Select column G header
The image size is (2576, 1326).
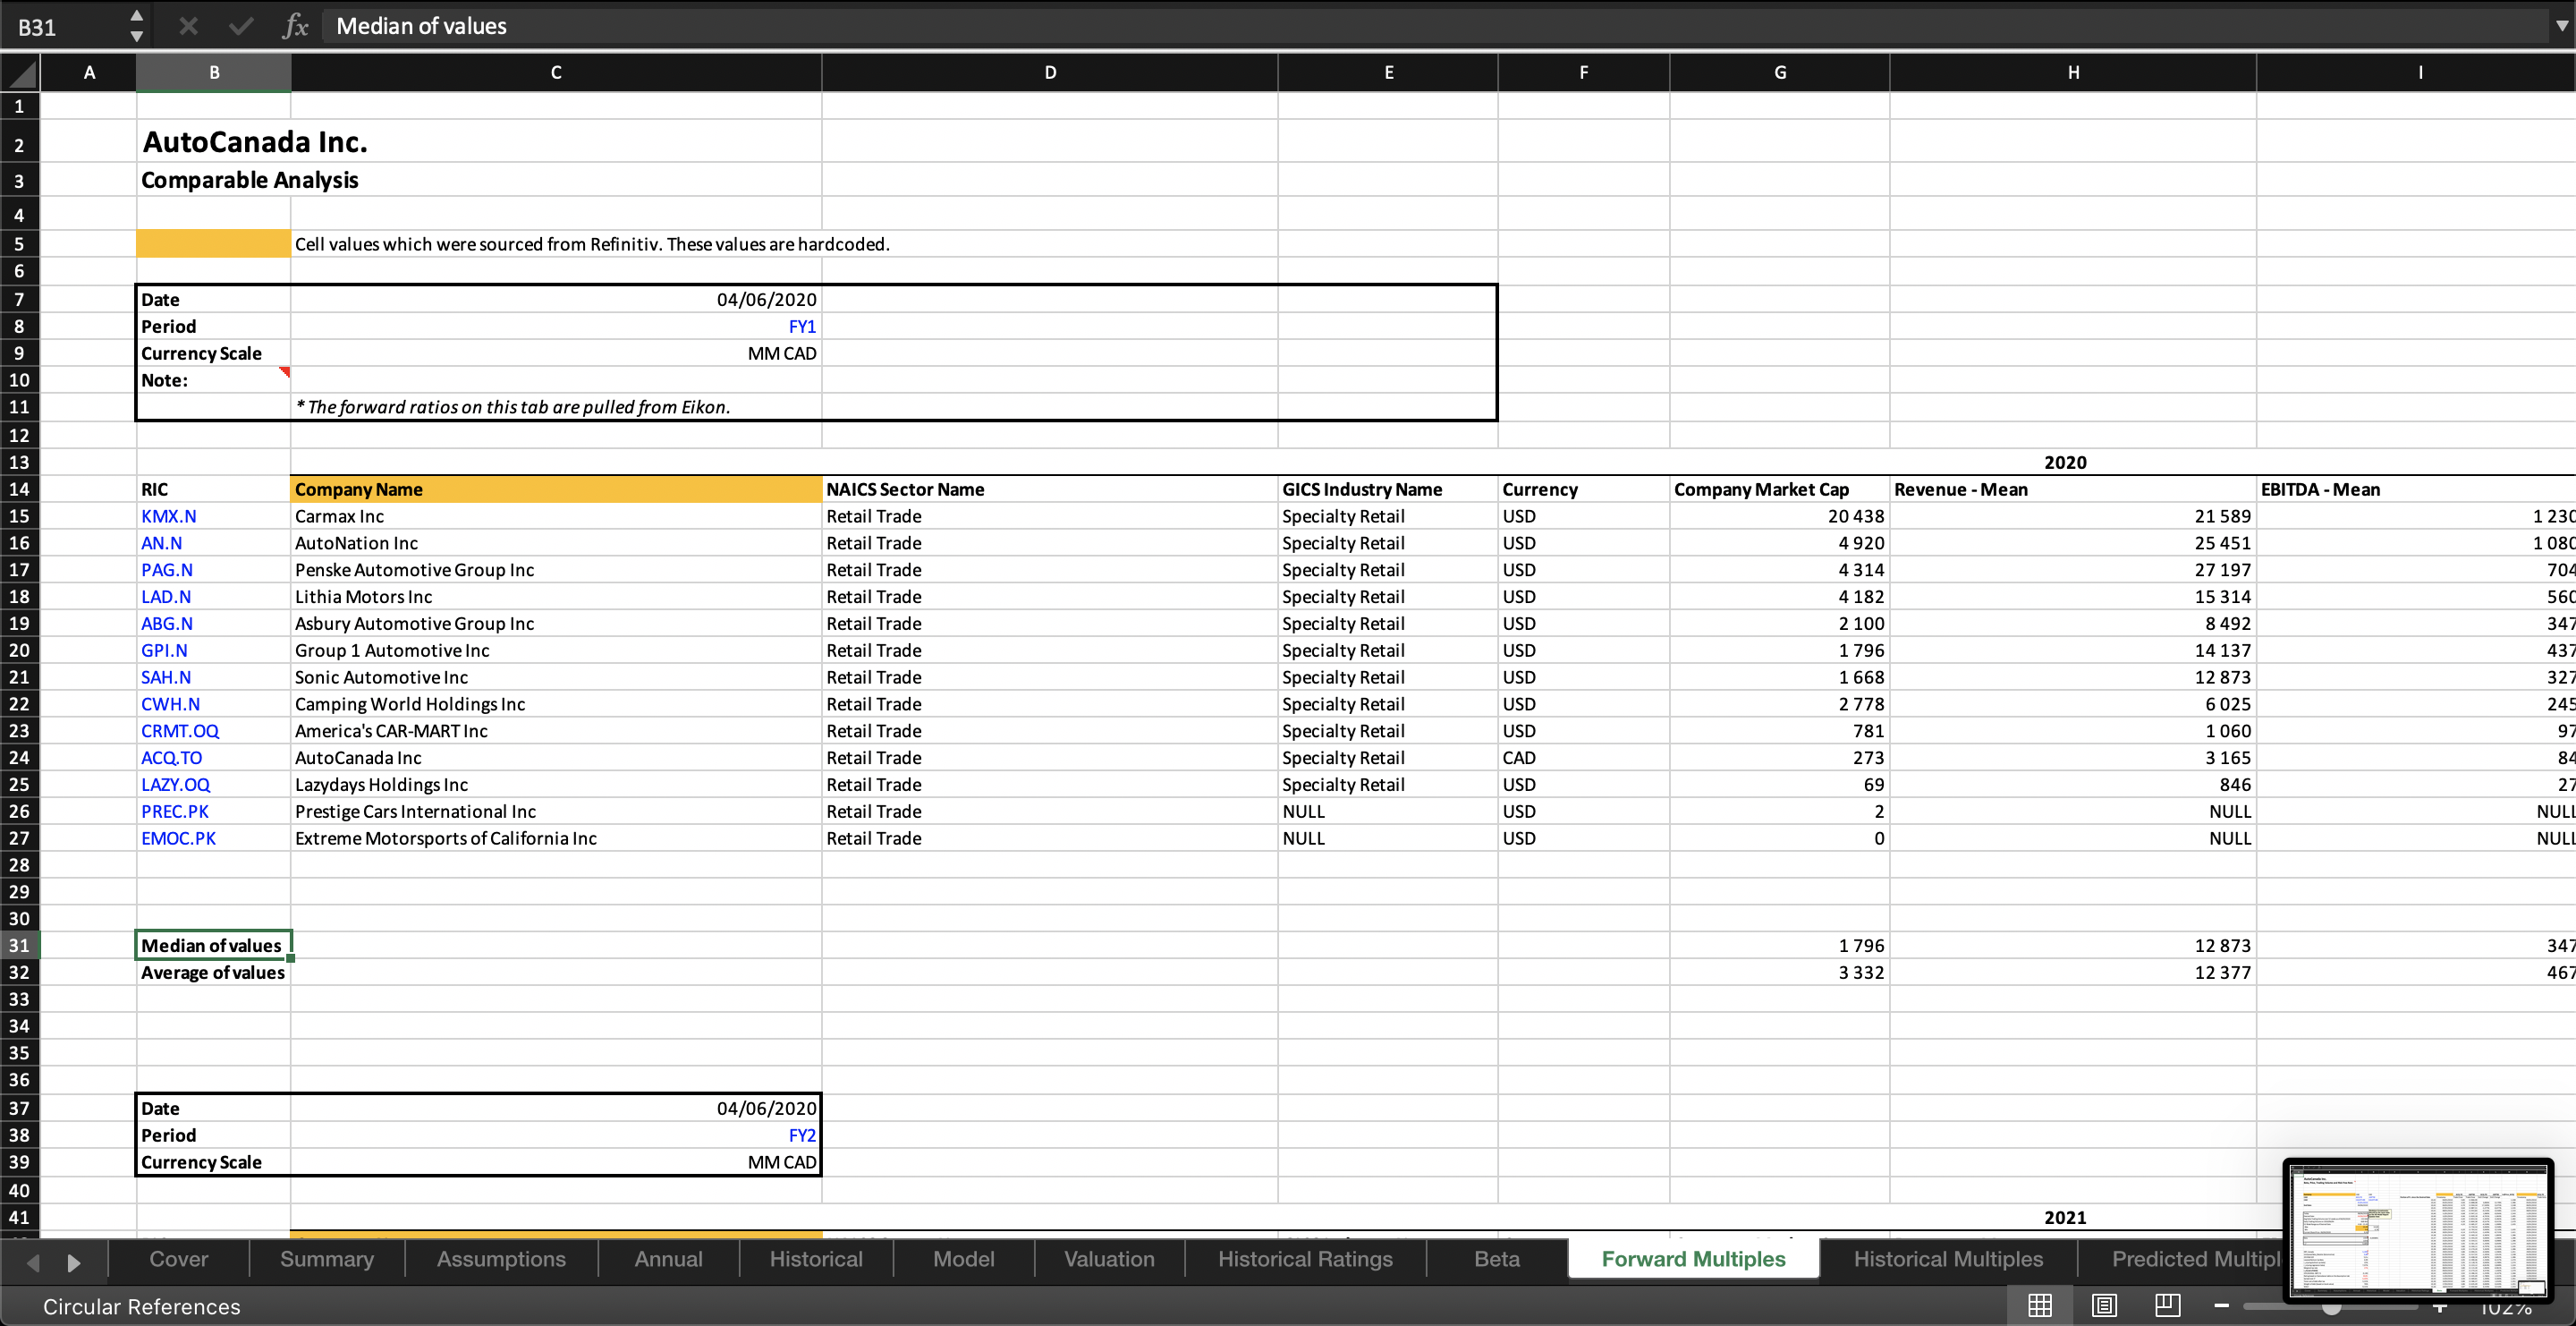pyautogui.click(x=1779, y=72)
